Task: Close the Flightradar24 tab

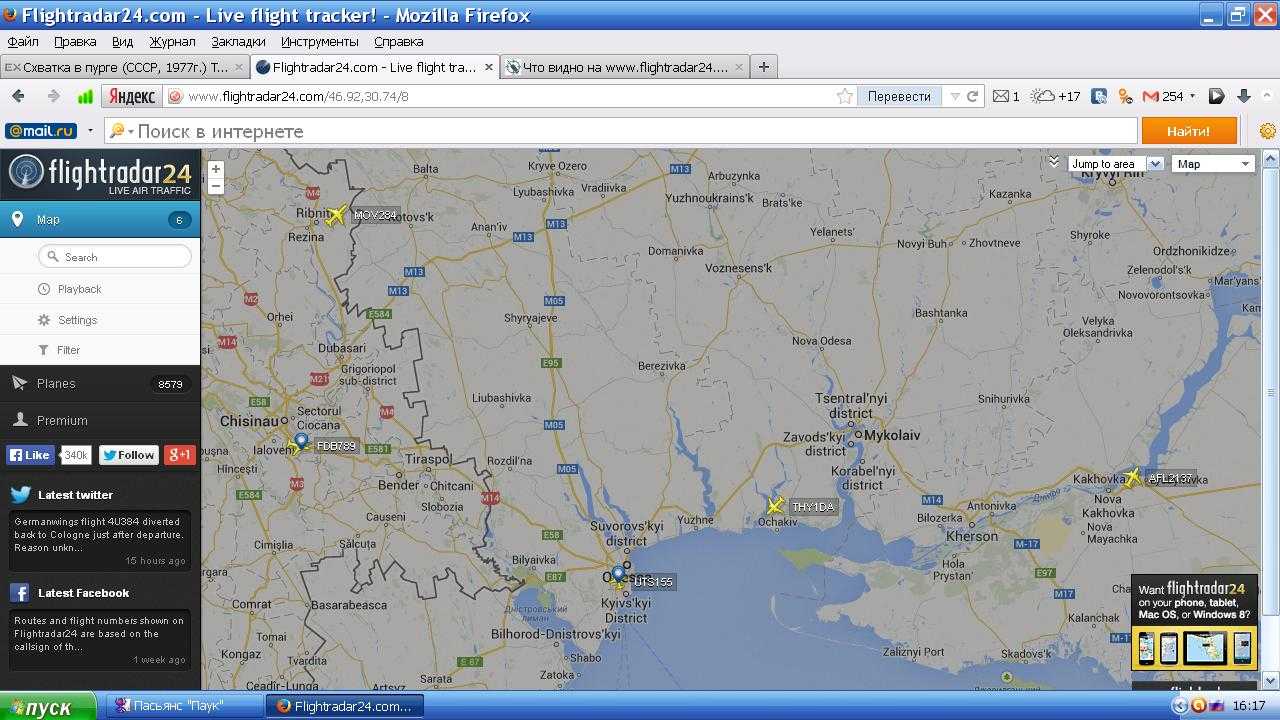Action: click(x=489, y=67)
